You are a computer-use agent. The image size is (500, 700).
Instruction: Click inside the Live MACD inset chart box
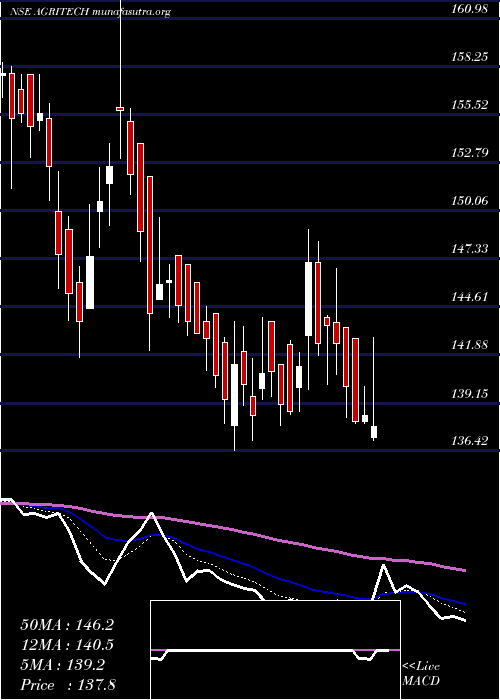point(275,650)
